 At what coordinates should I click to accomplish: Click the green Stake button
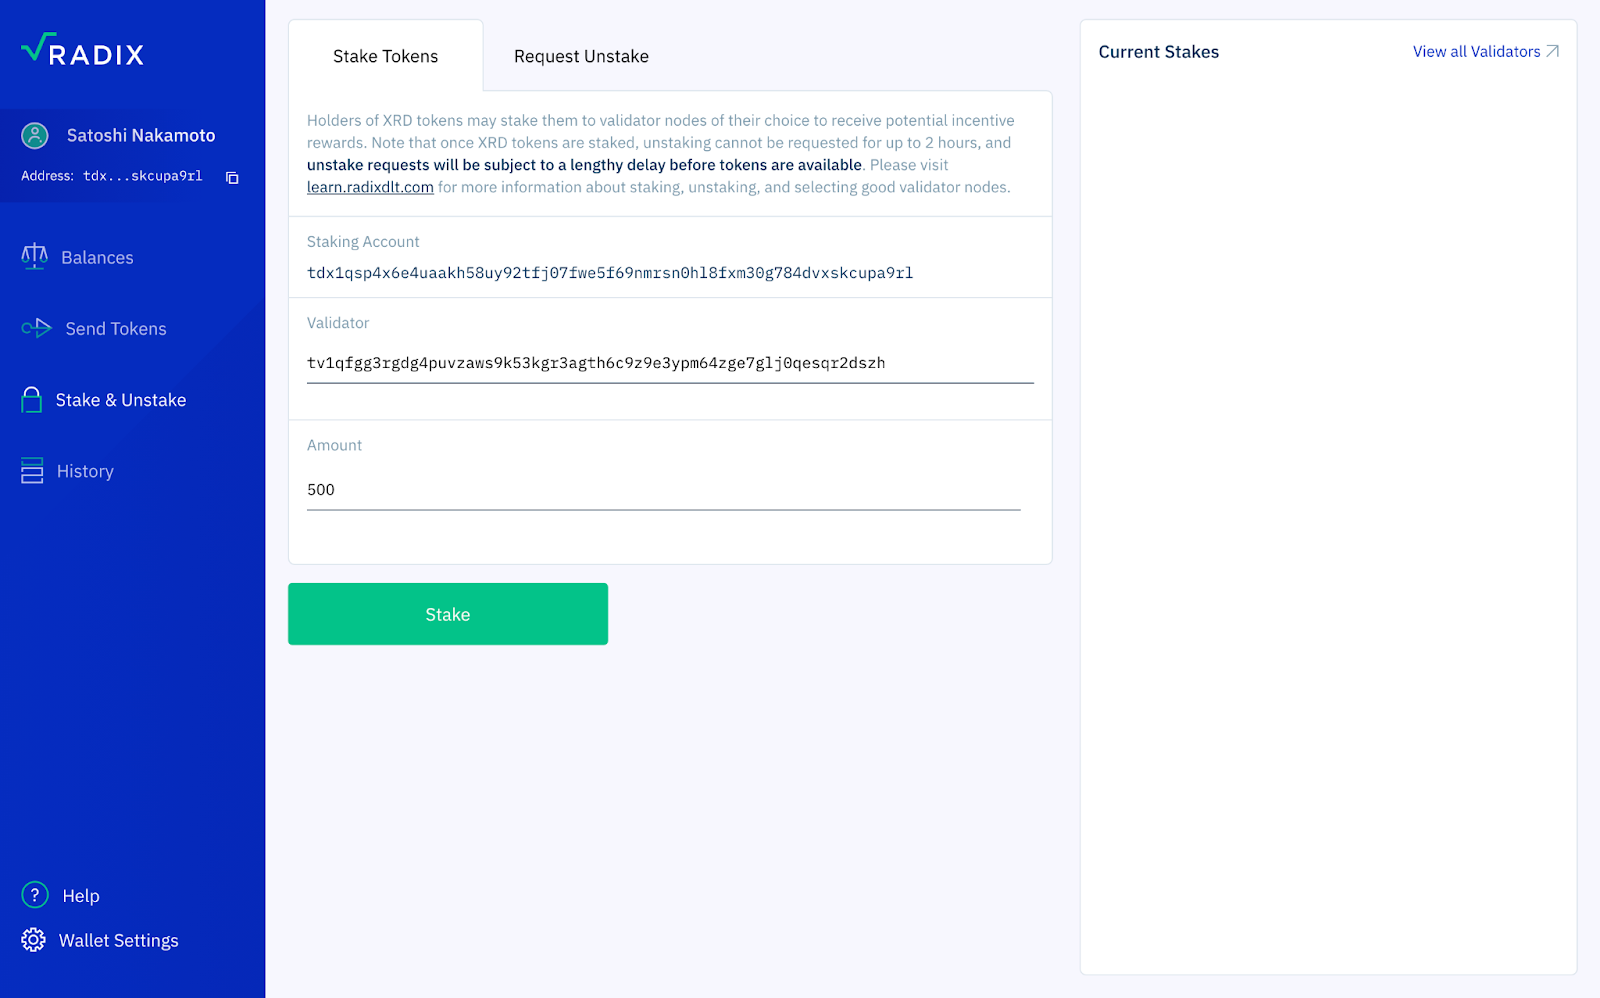pyautogui.click(x=448, y=614)
